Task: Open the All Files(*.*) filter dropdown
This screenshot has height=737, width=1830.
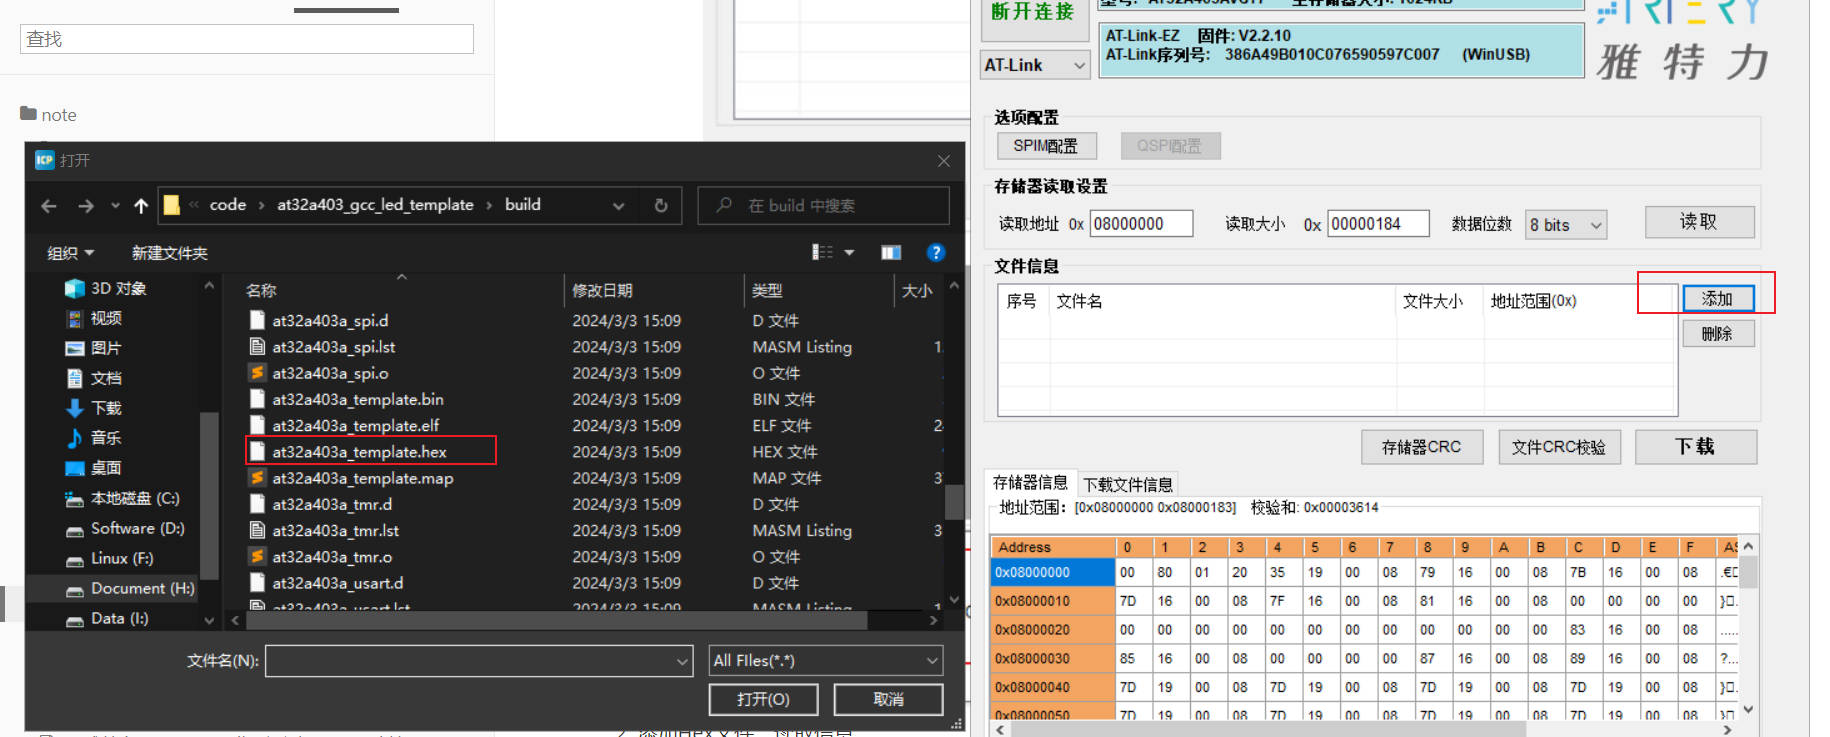Action: point(826,661)
